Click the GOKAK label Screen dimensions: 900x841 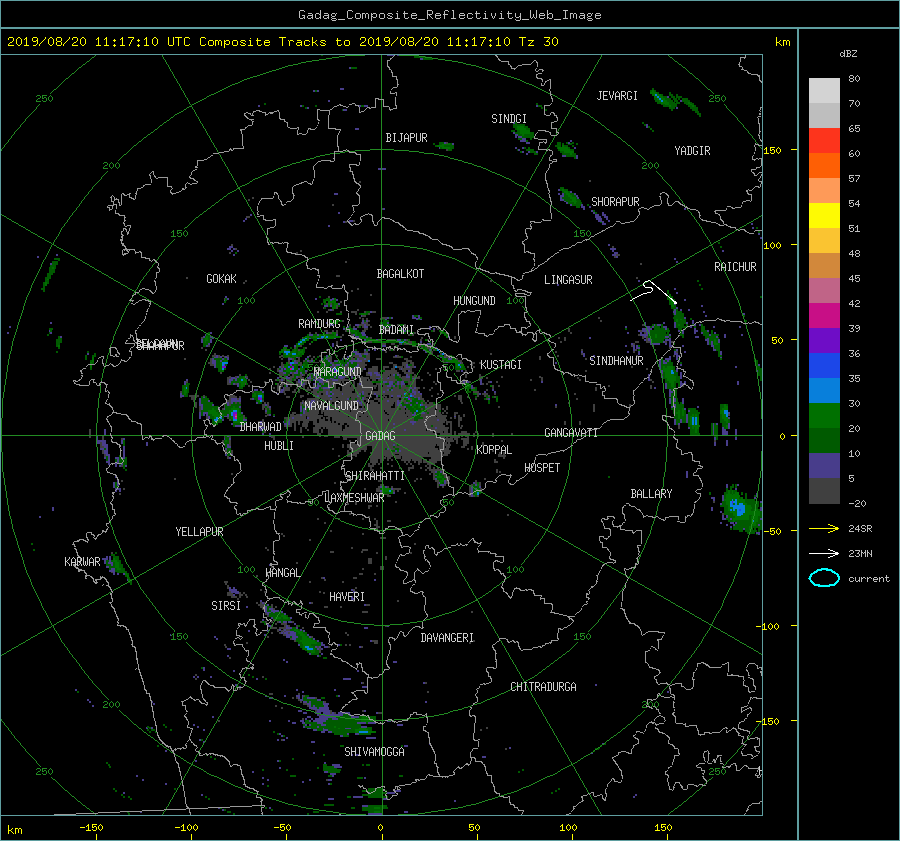tap(221, 278)
